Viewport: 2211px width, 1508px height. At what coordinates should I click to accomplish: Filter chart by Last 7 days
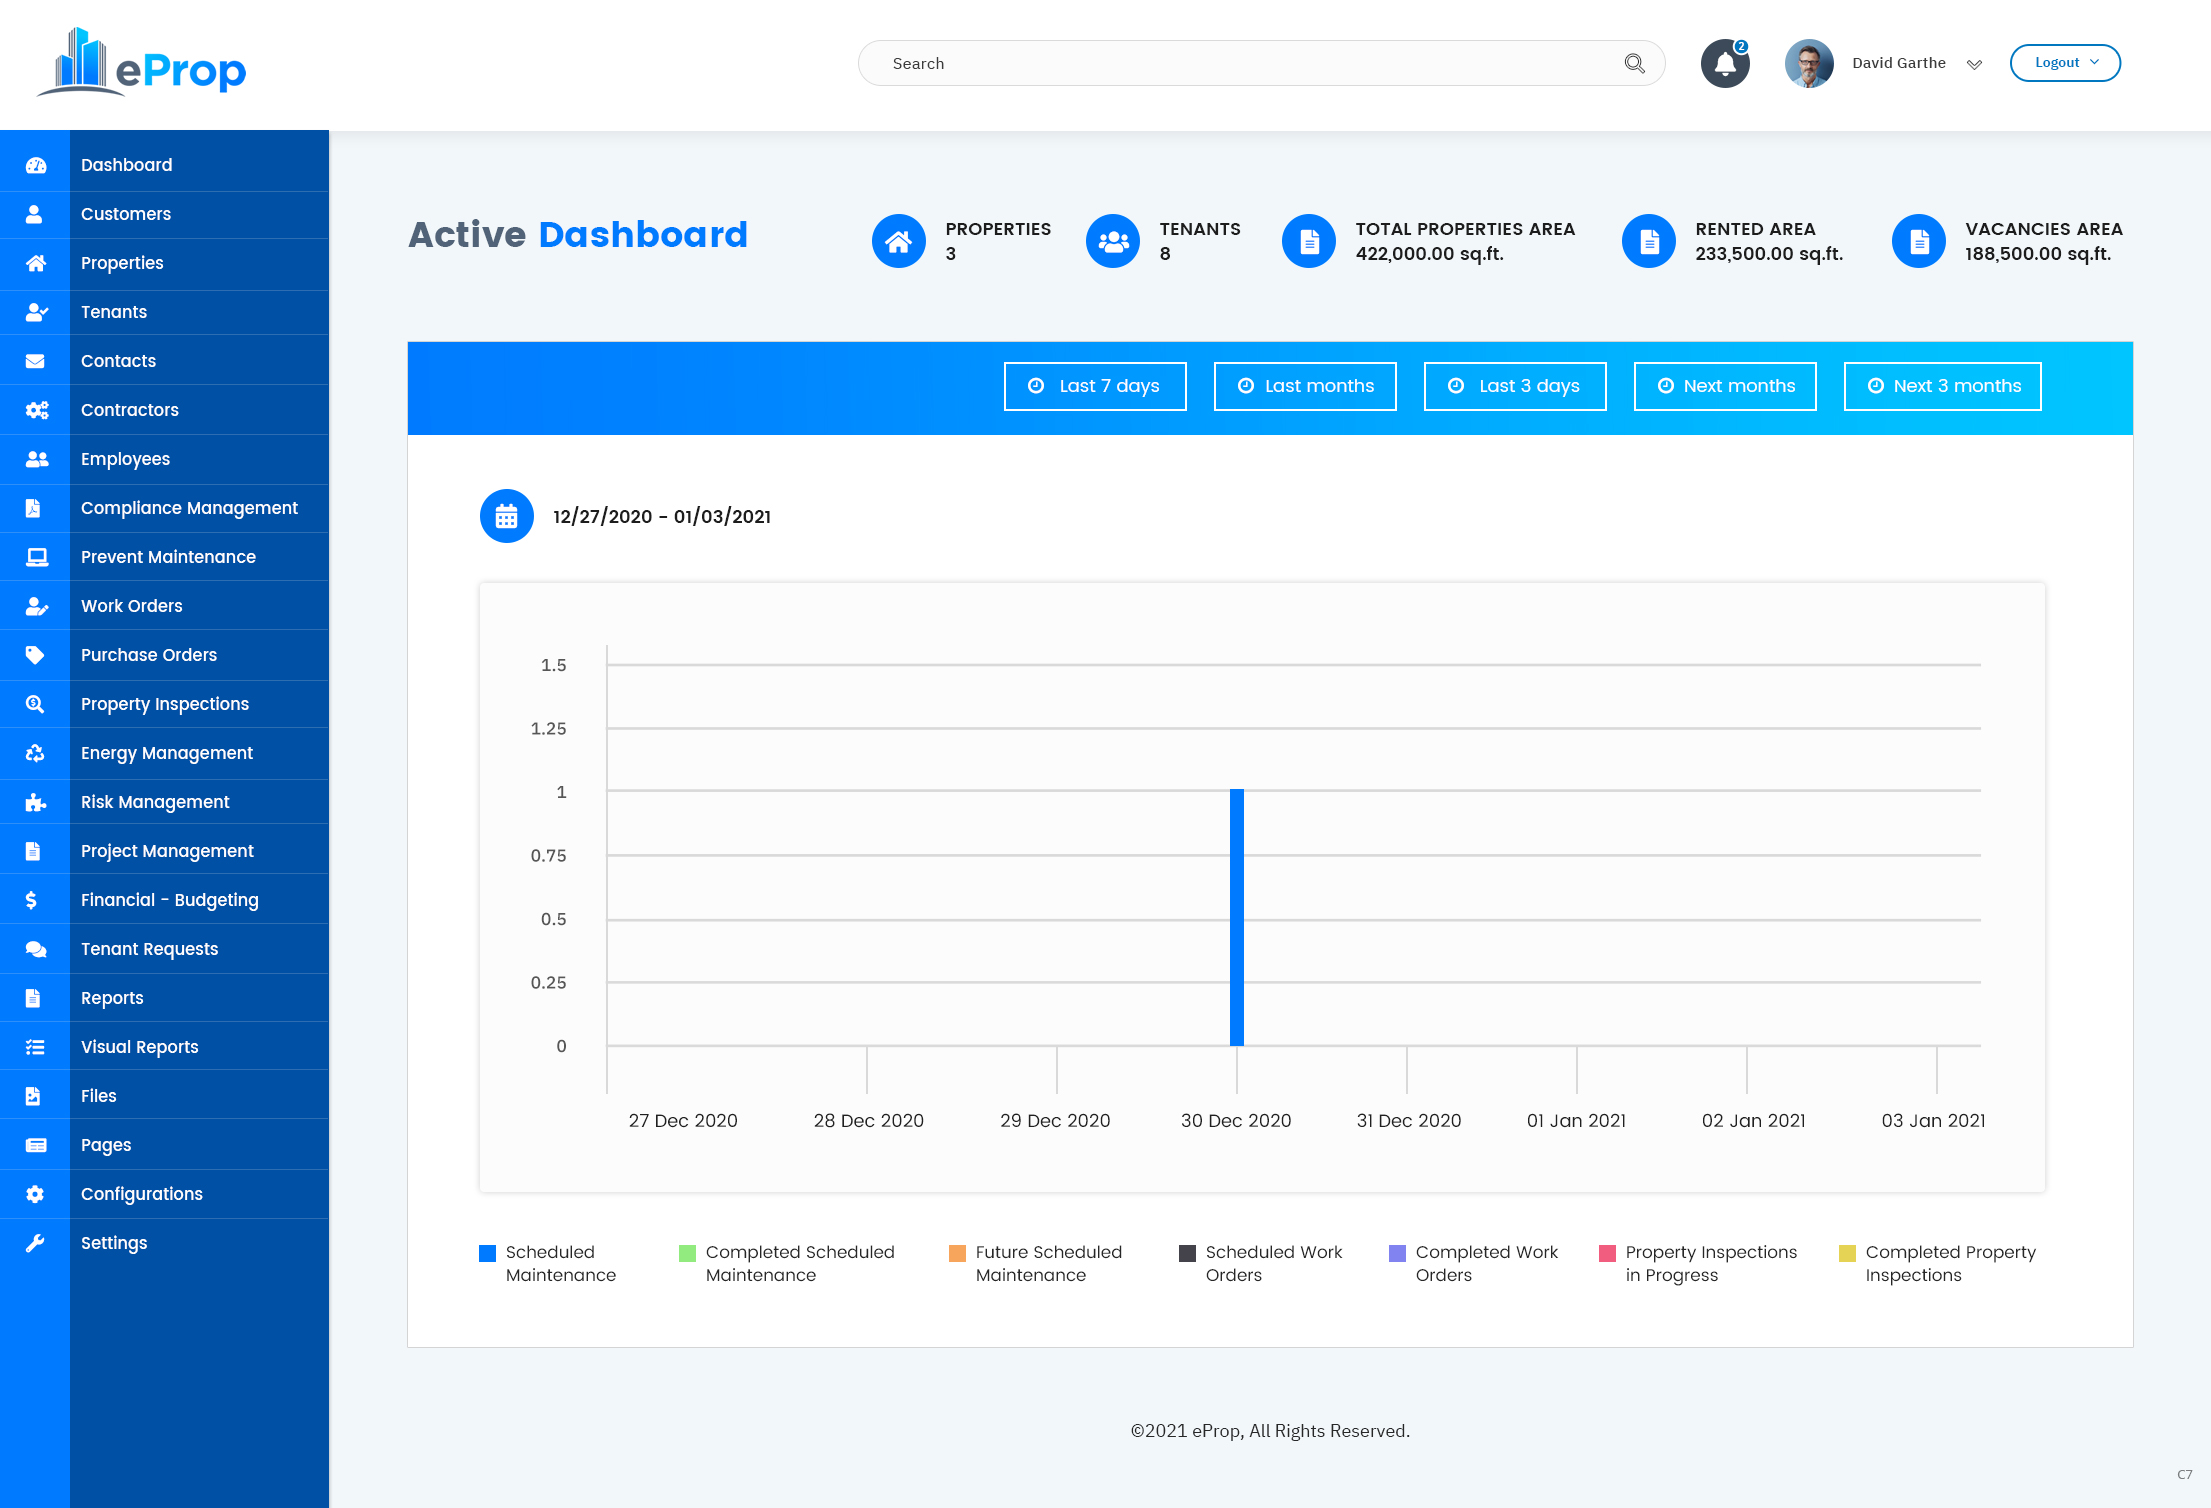click(1095, 386)
